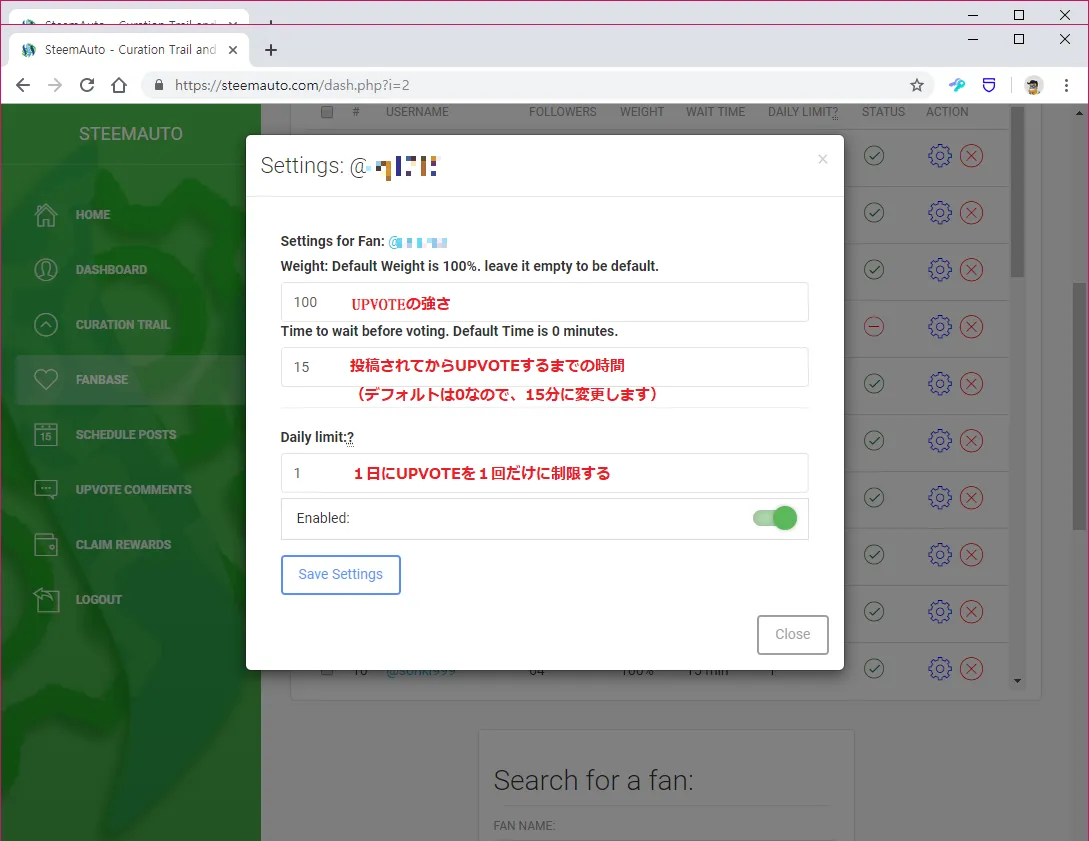Click the Daily limit field showing 1
The height and width of the screenshot is (841, 1089).
(x=544, y=473)
